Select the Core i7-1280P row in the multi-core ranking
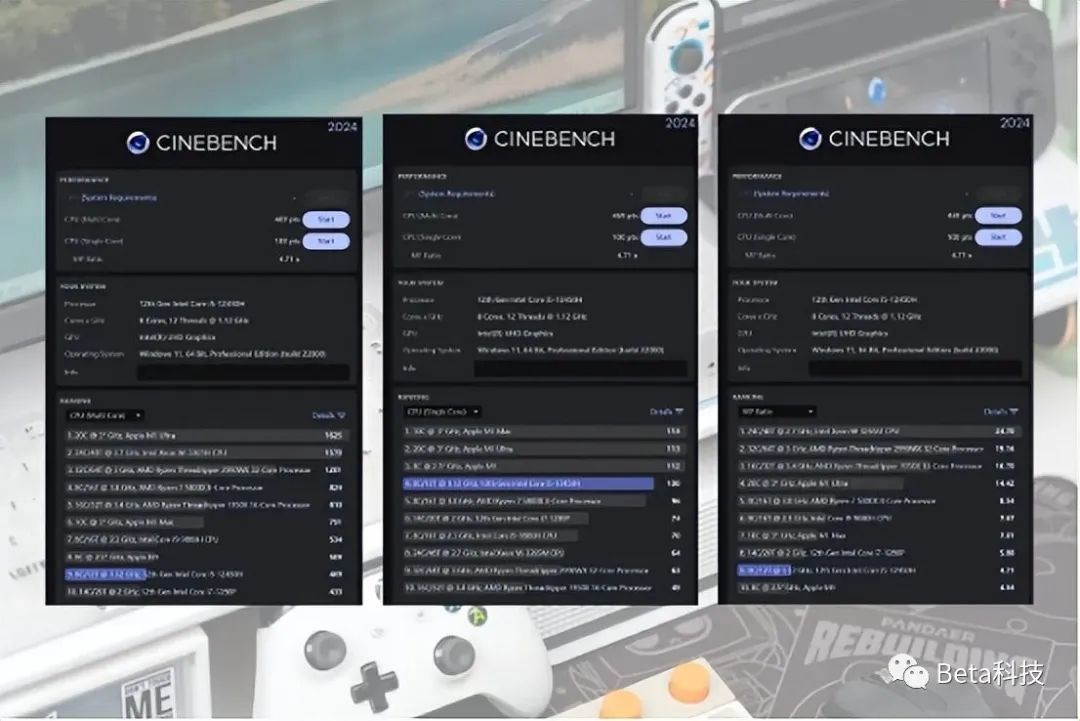The image size is (1080, 721). pyautogui.click(x=206, y=592)
